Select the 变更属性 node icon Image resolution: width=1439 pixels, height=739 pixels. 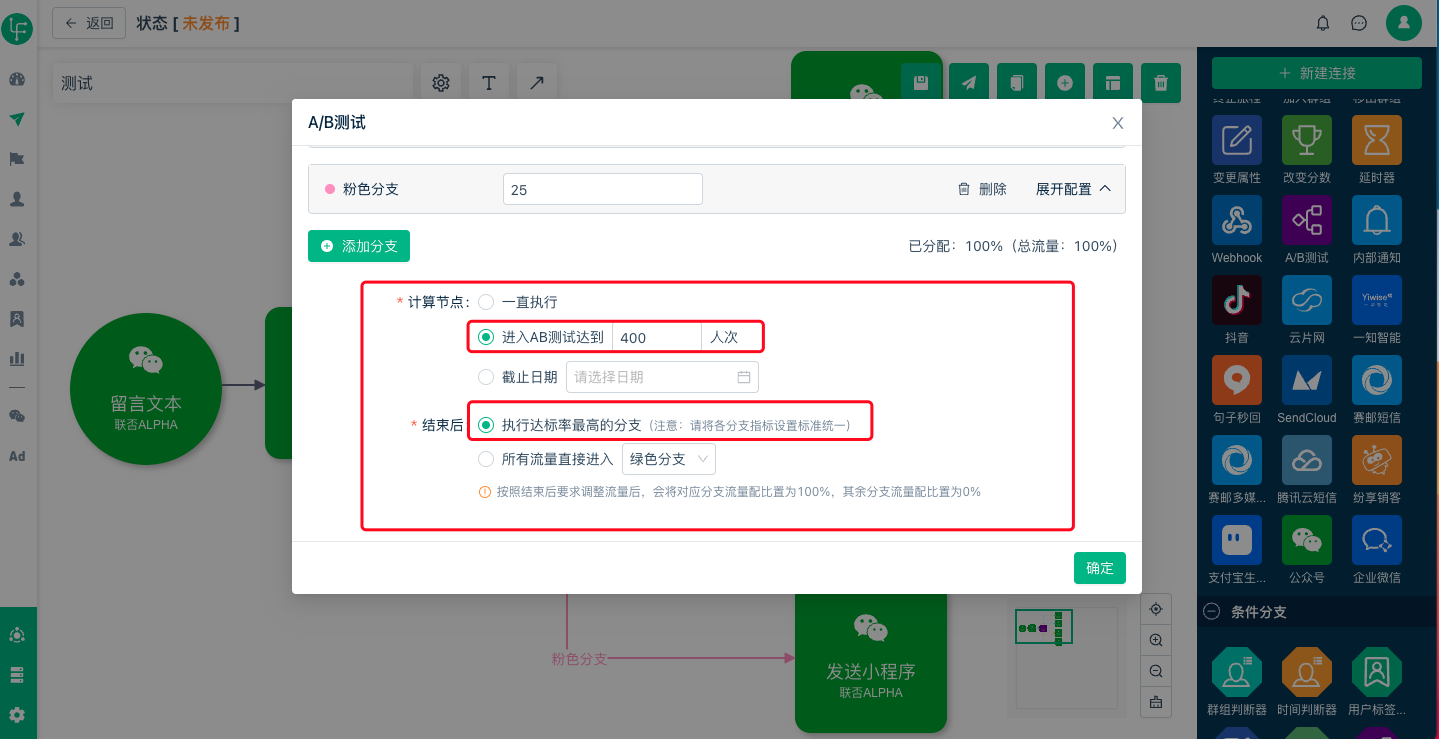1237,140
